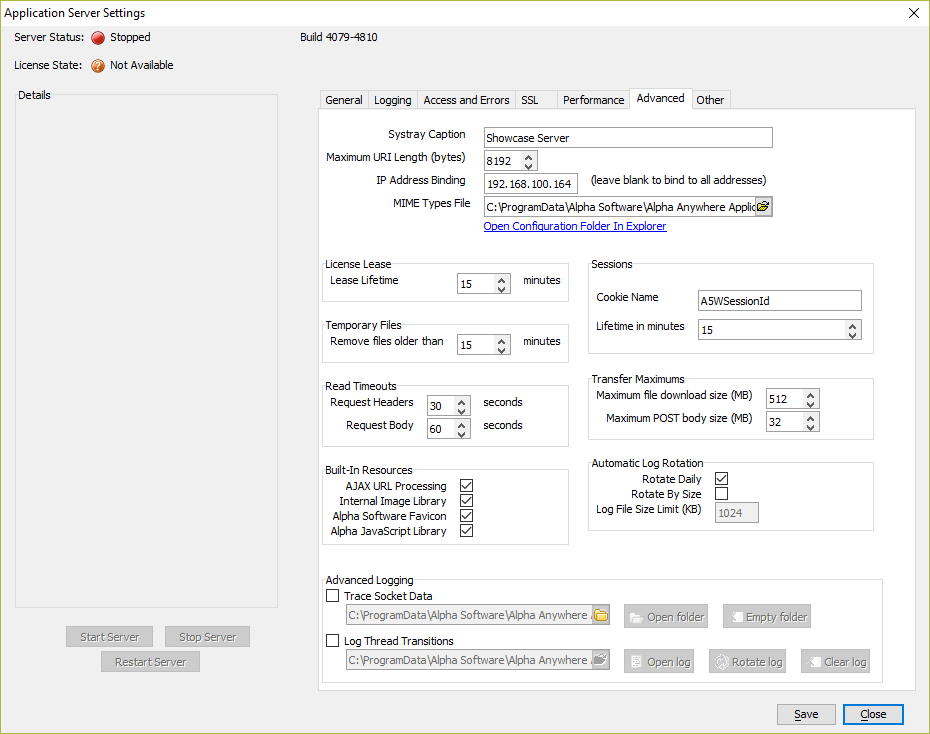
Task: Click the Cookie Name input field
Action: [780, 301]
